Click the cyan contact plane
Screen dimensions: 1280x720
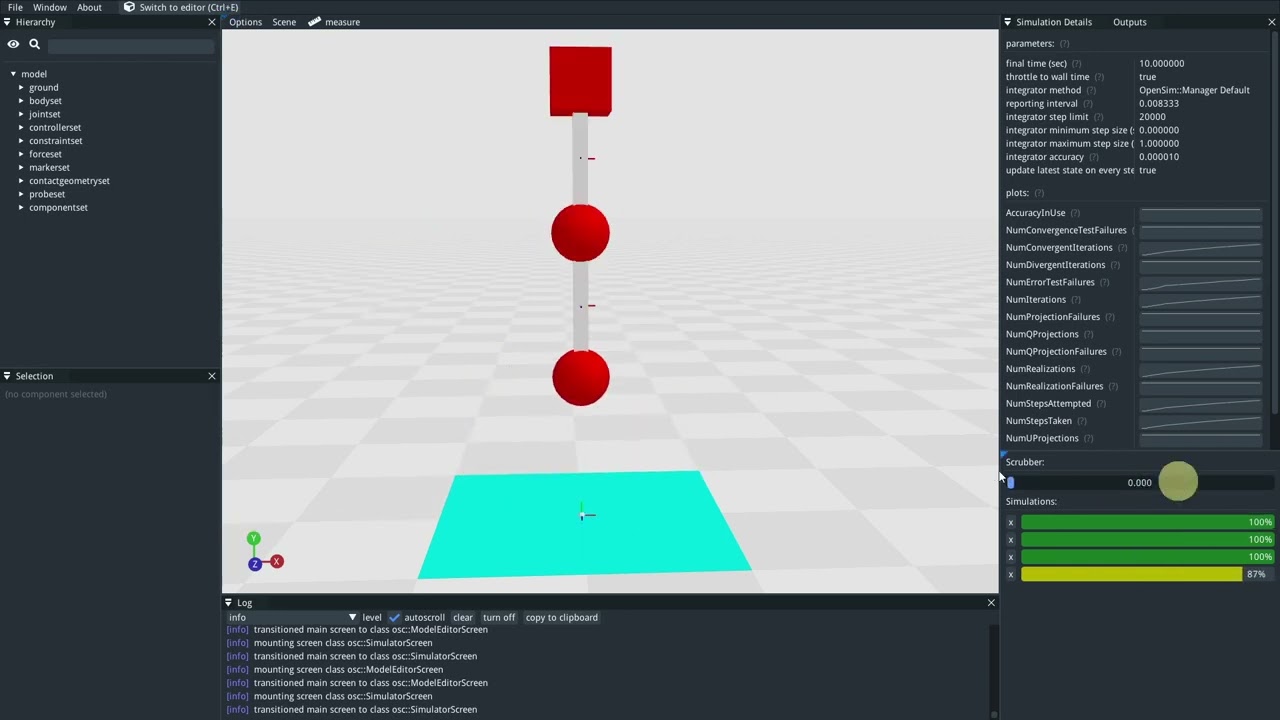click(x=584, y=525)
